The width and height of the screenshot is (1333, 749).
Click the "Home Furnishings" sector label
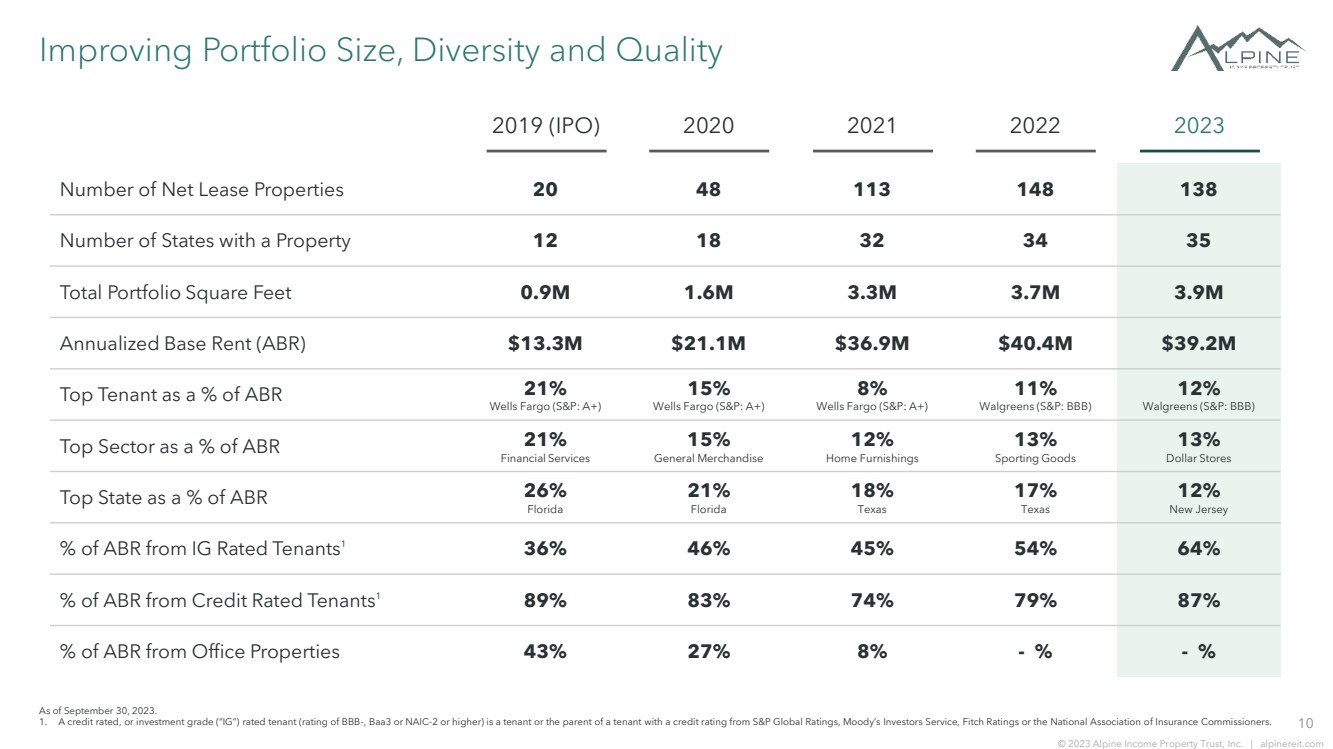coord(872,458)
